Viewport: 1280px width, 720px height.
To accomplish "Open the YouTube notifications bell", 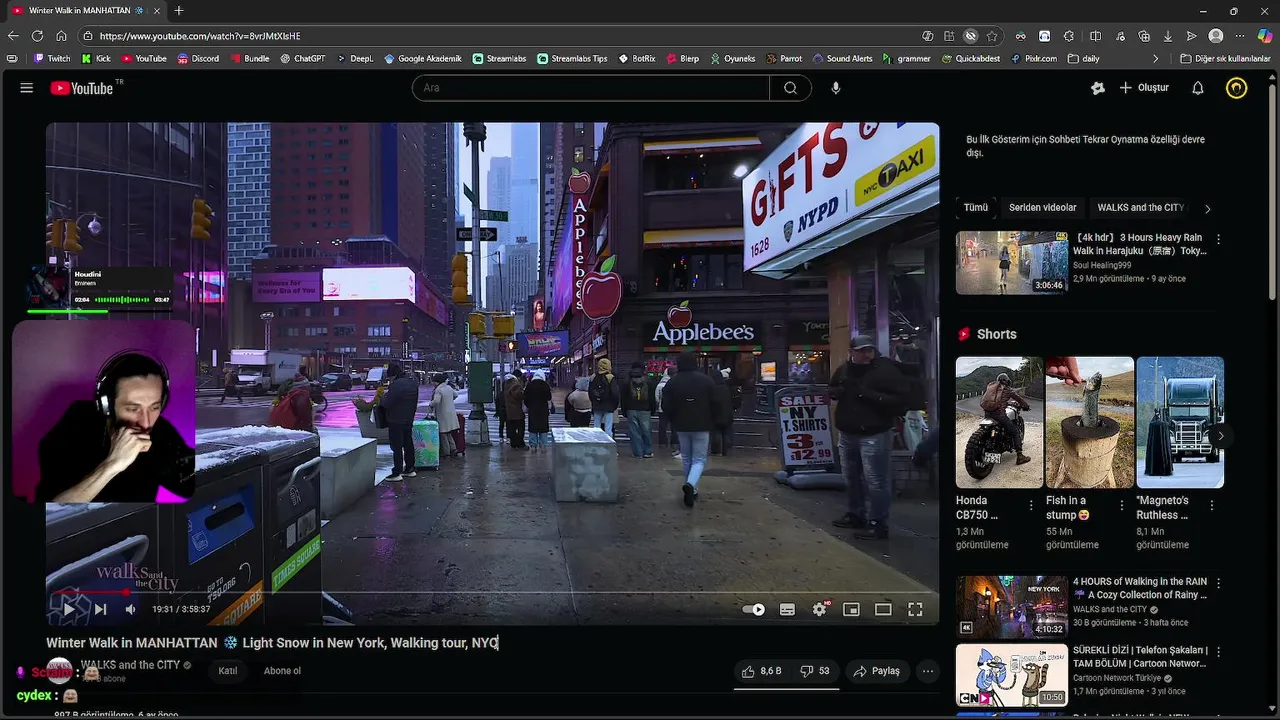I will [1198, 88].
